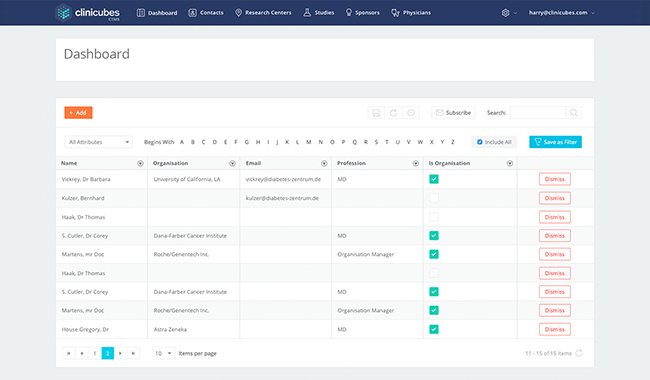Uncheck Is Organisation for Vickrey, Dr Barbara

(x=434, y=179)
